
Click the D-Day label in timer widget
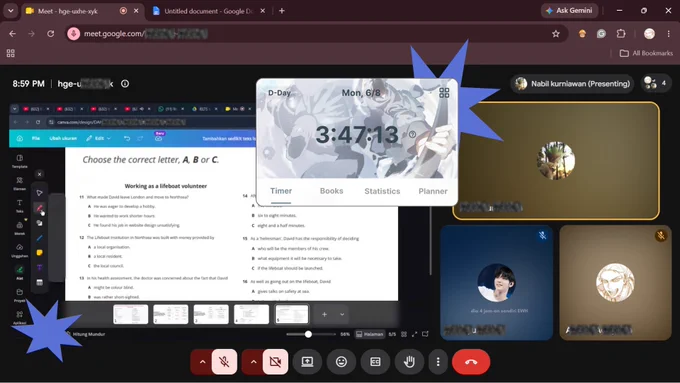[x=279, y=93]
